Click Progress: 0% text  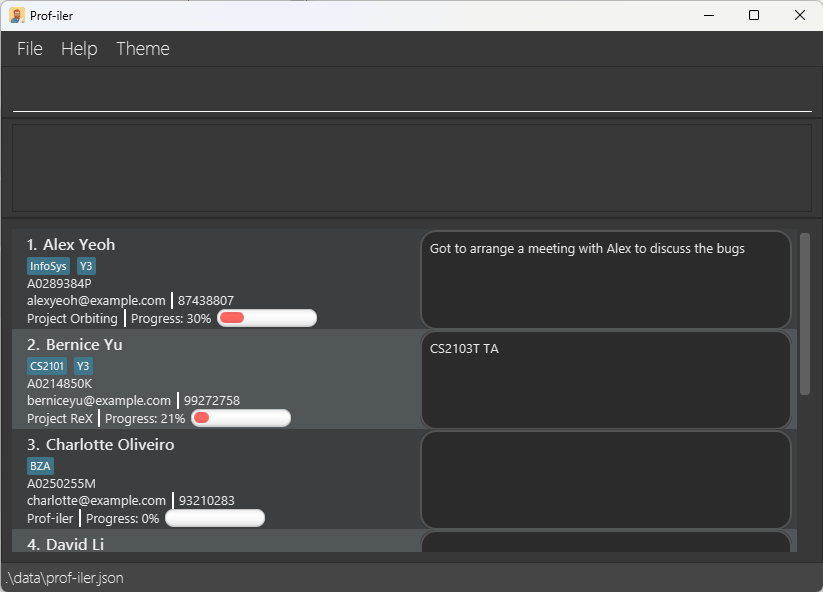122,519
